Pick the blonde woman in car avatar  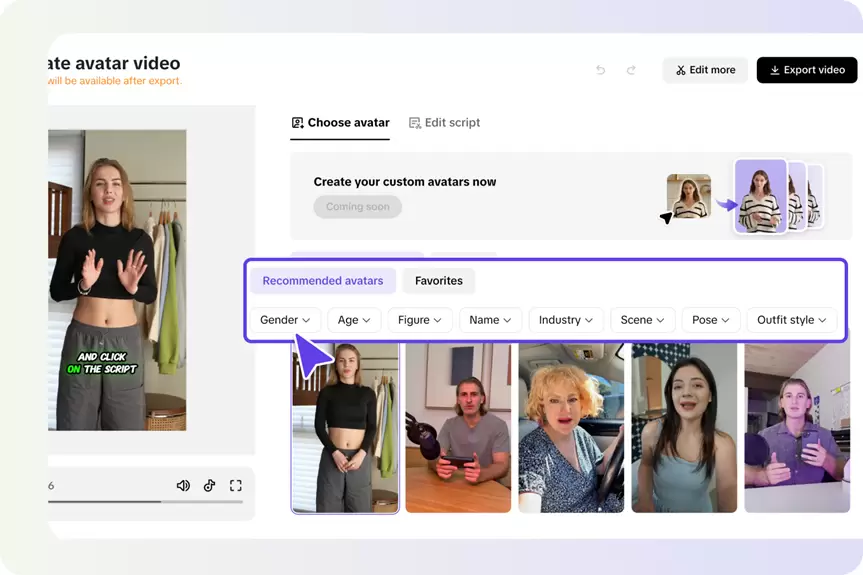(x=571, y=428)
